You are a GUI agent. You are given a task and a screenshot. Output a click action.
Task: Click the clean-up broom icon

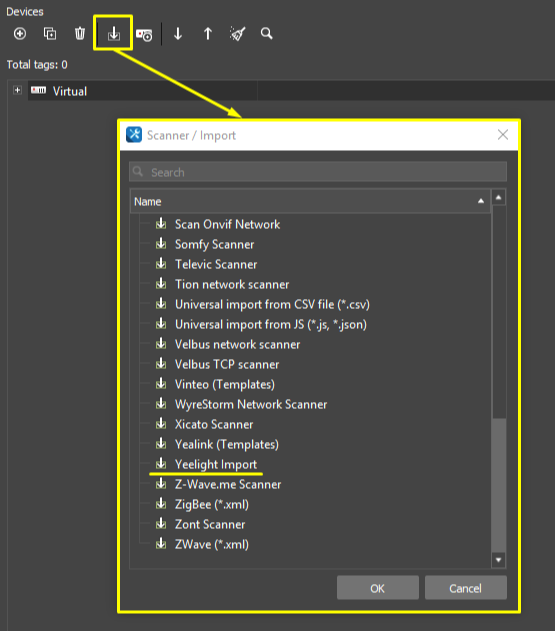point(237,33)
